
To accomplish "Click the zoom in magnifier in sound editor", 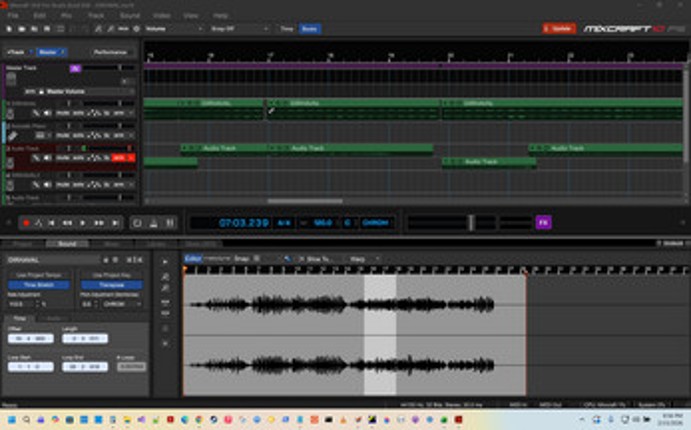I will 165,276.
